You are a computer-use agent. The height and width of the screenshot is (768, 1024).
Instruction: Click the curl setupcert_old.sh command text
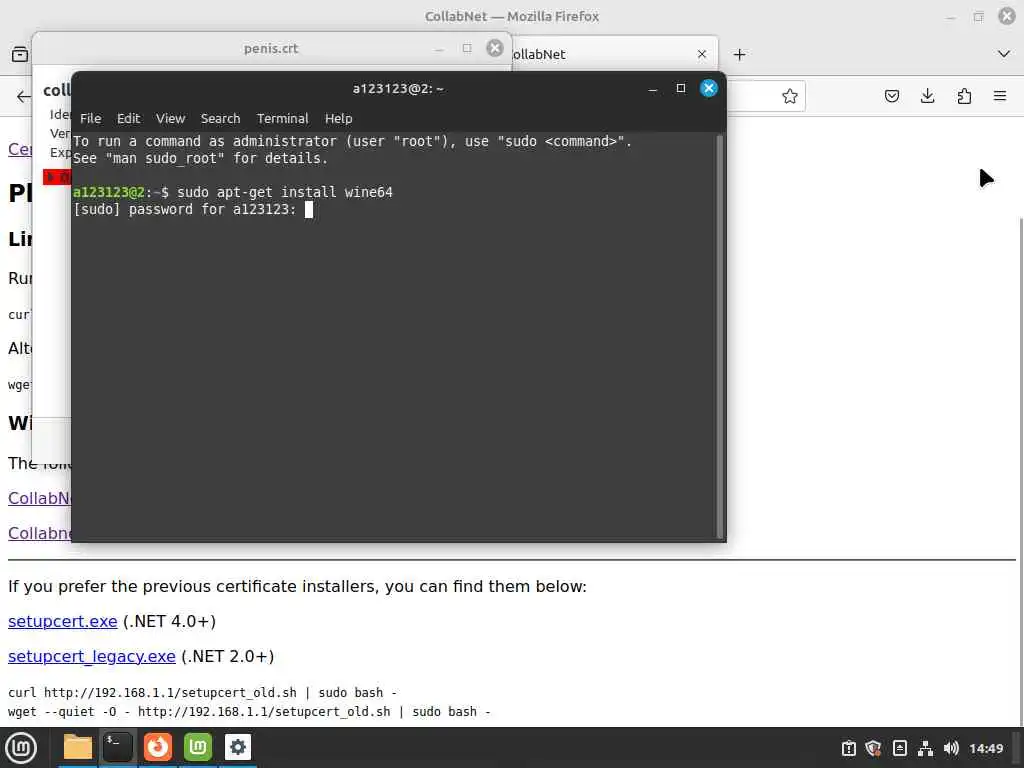click(x=202, y=692)
